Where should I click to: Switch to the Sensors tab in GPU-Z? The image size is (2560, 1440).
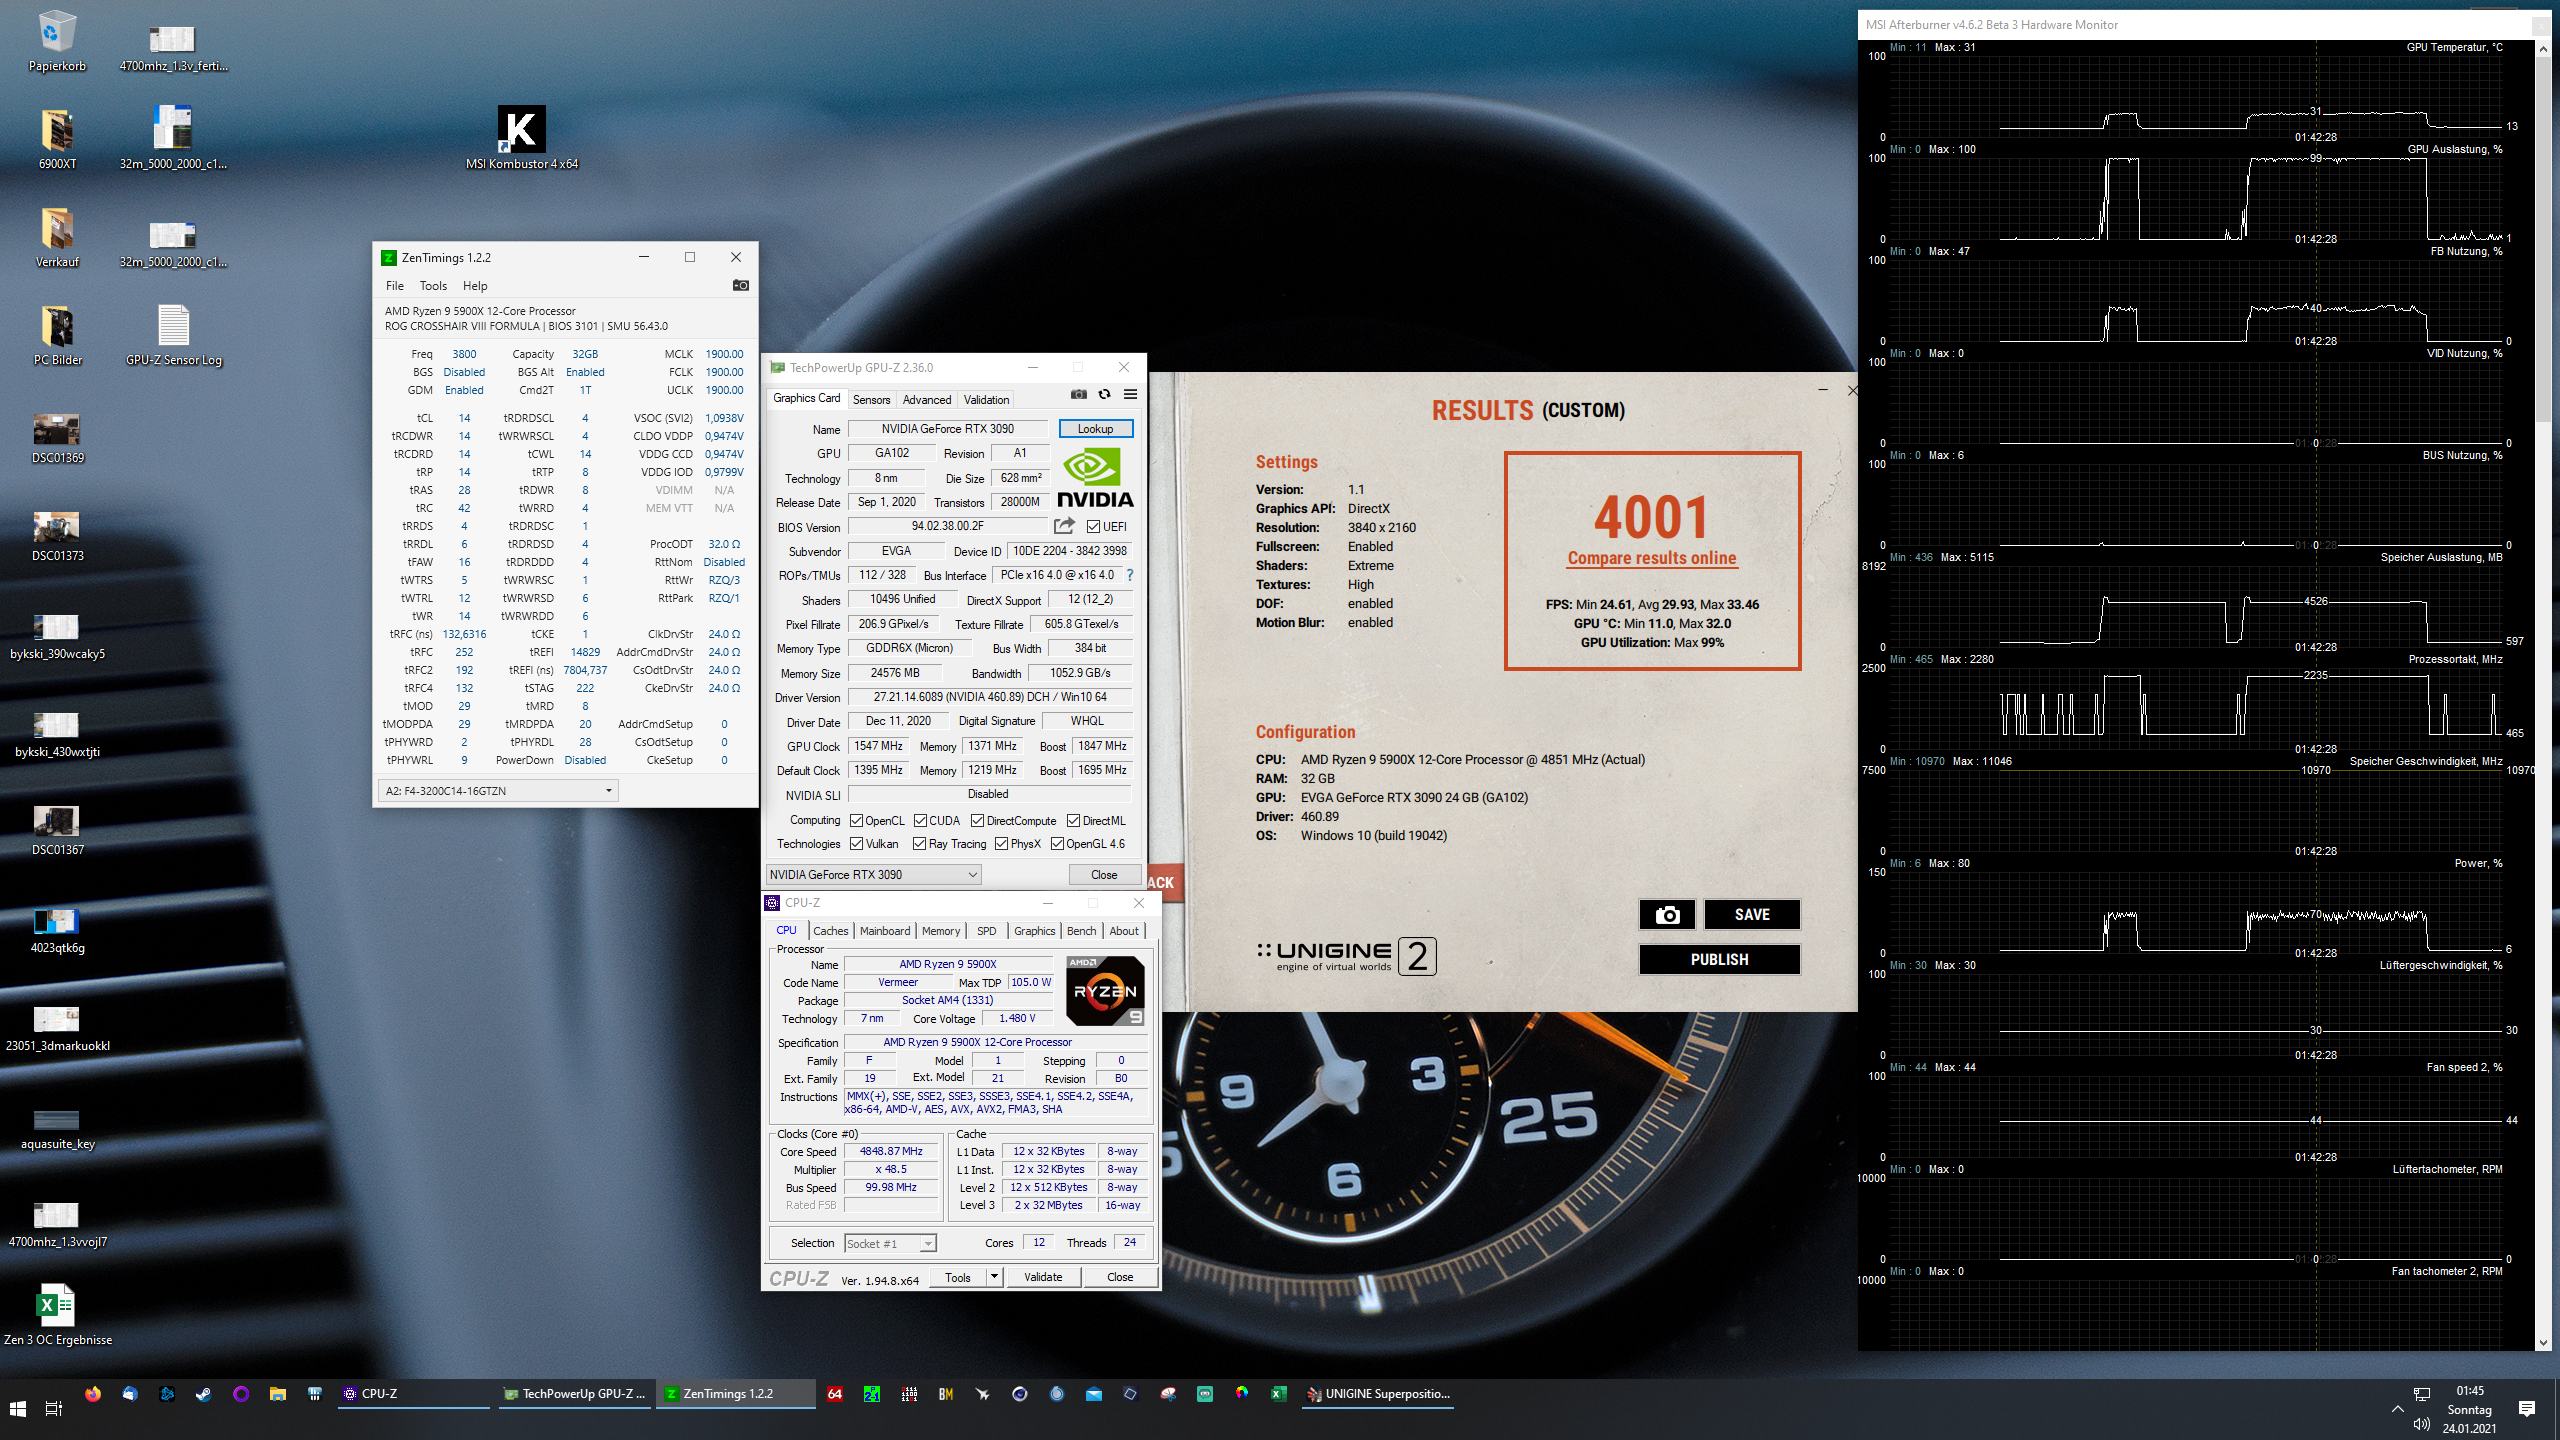[x=871, y=399]
